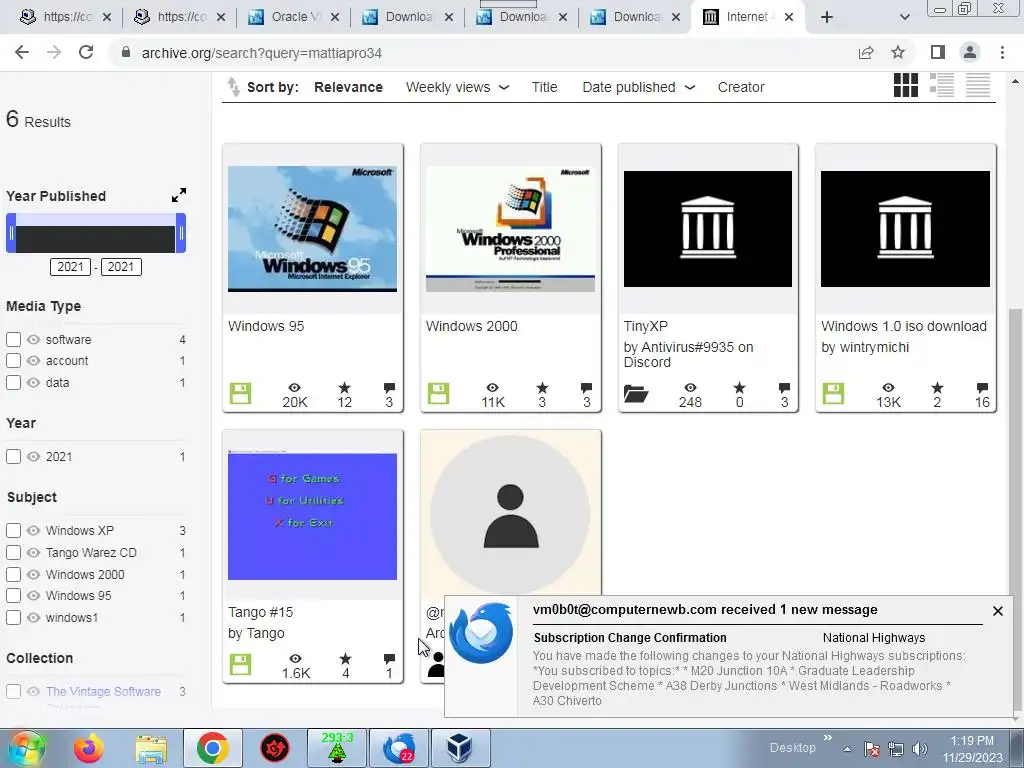Switch to extended list view
The image size is (1024, 768).
click(942, 85)
